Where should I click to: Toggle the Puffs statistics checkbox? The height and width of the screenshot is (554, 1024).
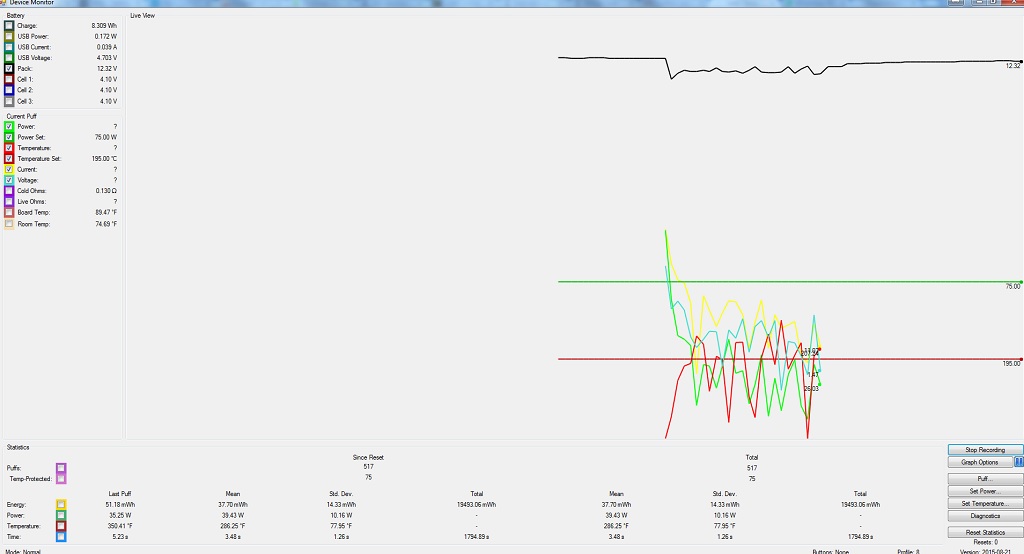click(61, 468)
